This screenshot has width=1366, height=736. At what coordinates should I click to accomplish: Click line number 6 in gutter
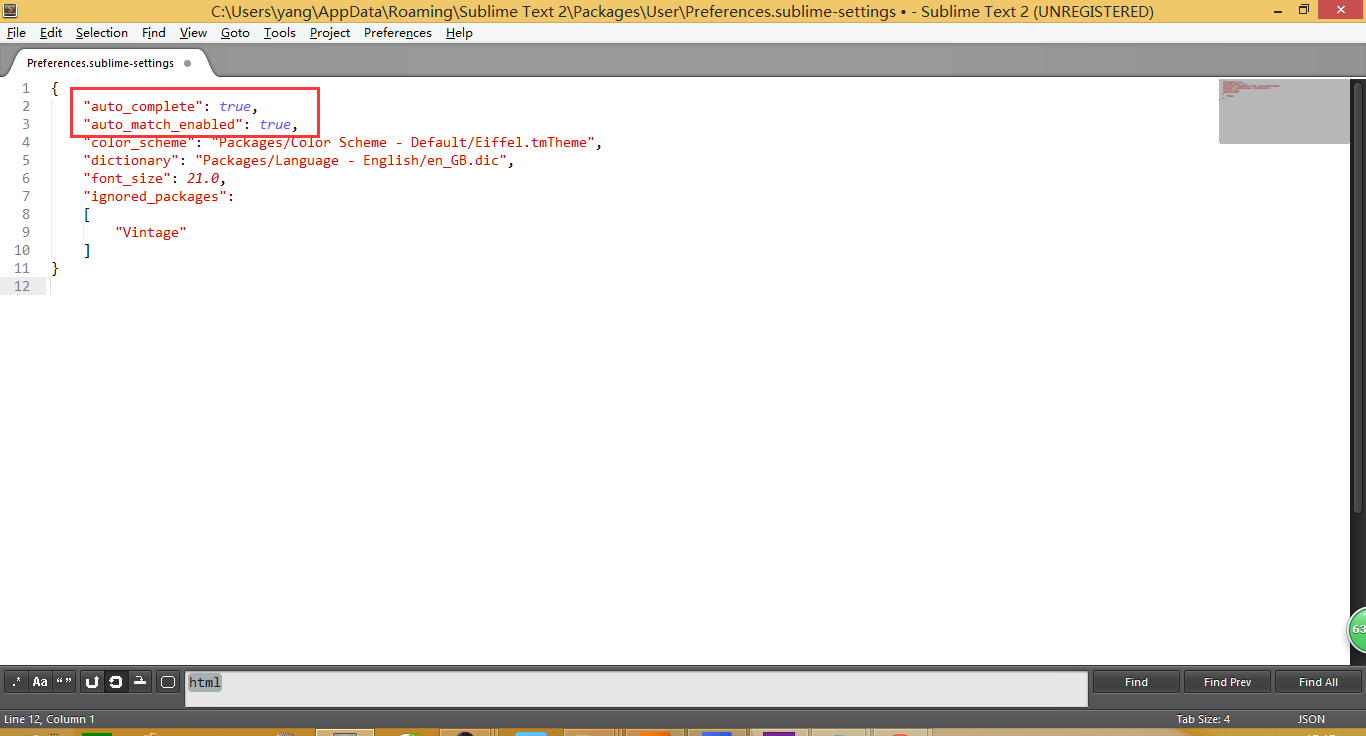26,178
